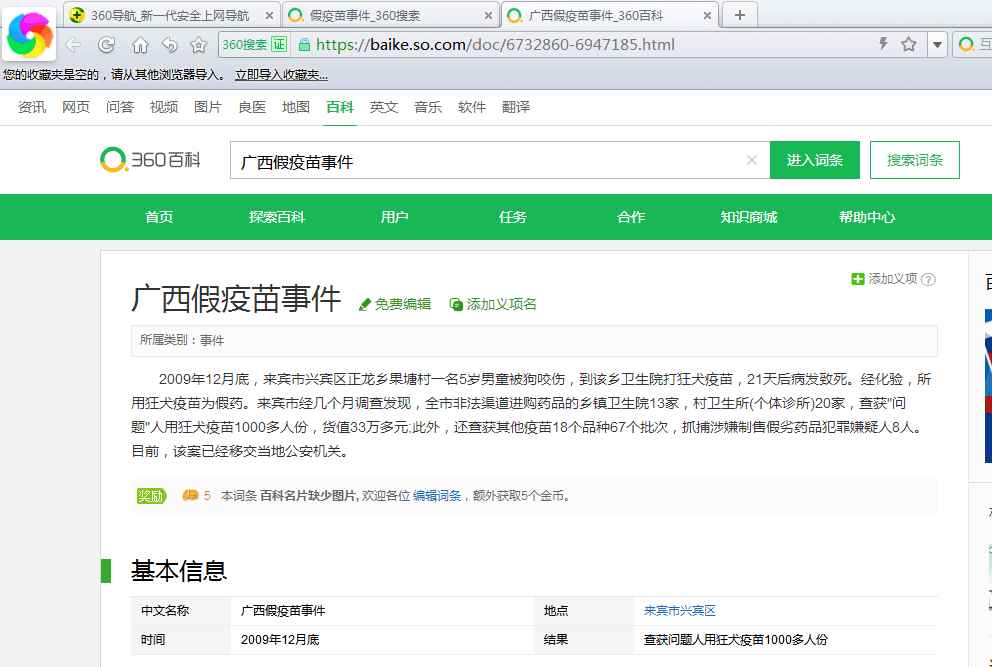992x667 pixels.
Task: Select 知识商城 in the green navigation bar
Action: click(x=748, y=217)
